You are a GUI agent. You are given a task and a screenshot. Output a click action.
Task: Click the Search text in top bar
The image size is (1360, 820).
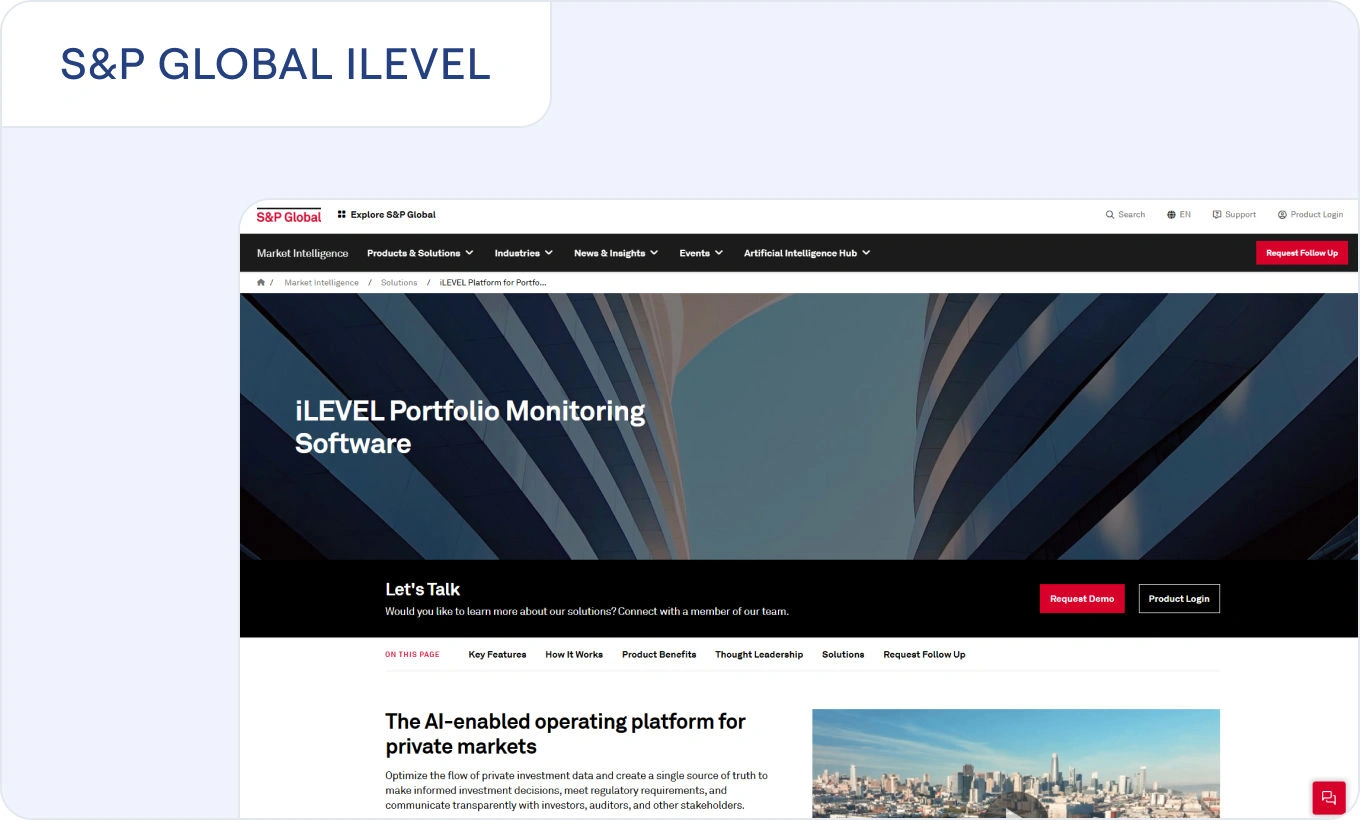pyautogui.click(x=1132, y=214)
